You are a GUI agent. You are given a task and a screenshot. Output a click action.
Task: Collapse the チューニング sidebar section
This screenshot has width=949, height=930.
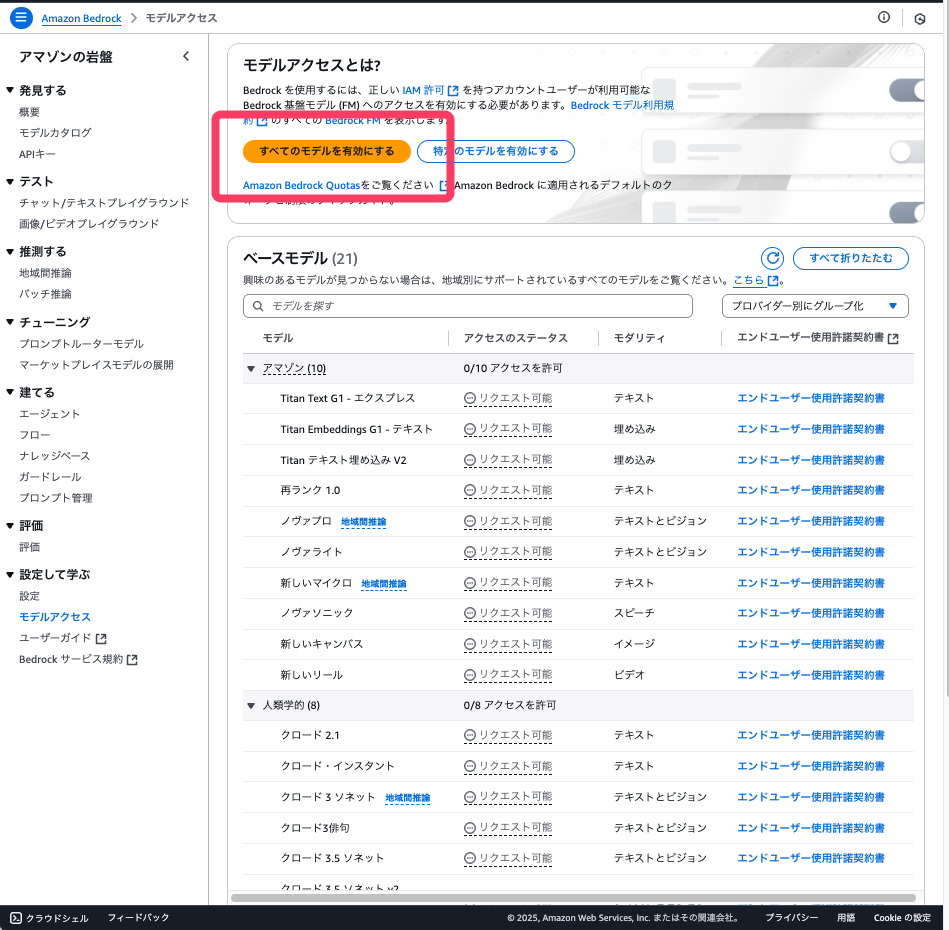coord(10,322)
